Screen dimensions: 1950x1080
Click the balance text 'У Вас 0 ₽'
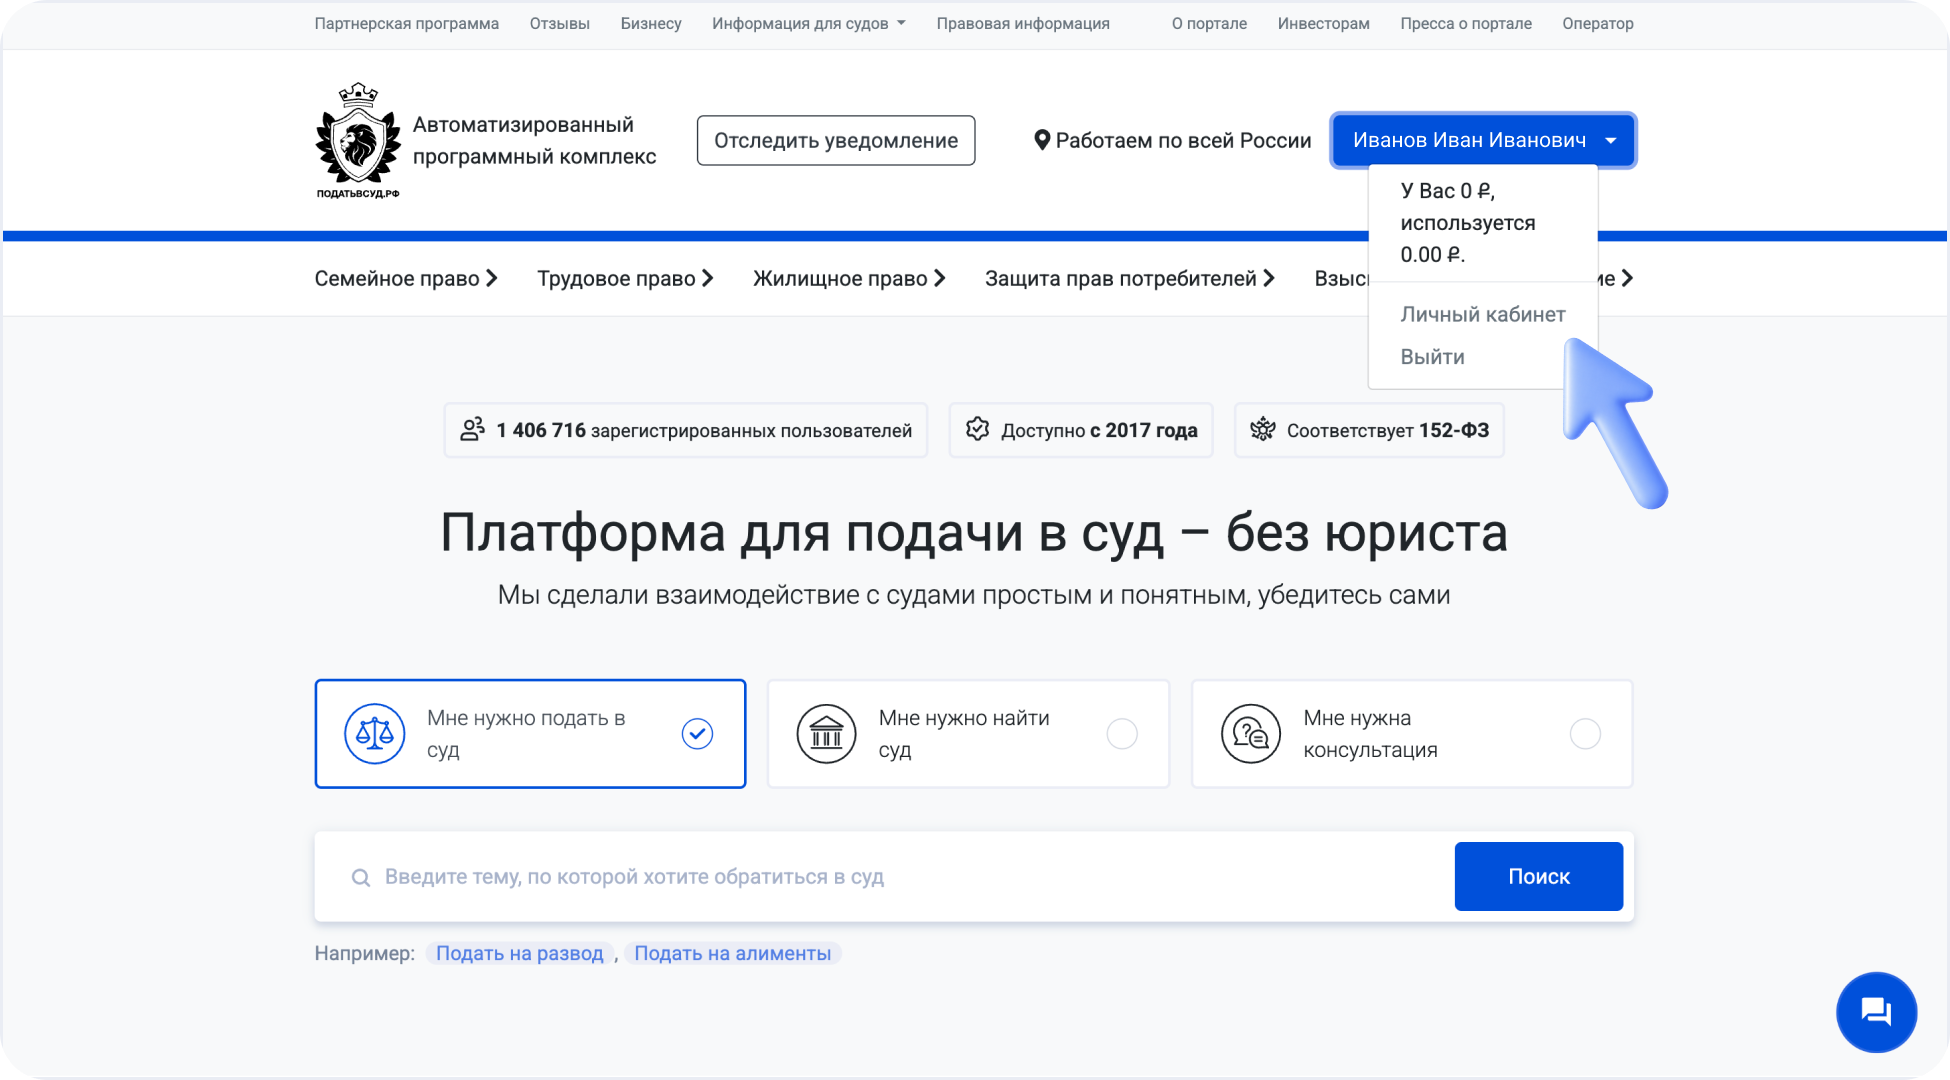pyautogui.click(x=1447, y=190)
